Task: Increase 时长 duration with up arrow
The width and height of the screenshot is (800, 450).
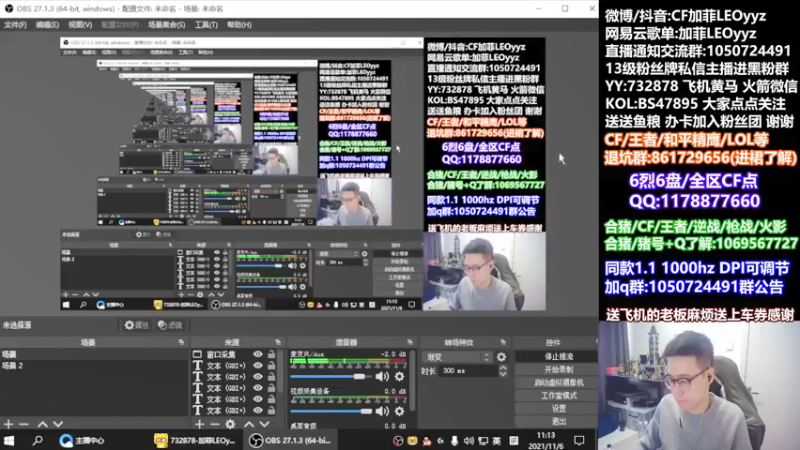Action: tap(503, 367)
